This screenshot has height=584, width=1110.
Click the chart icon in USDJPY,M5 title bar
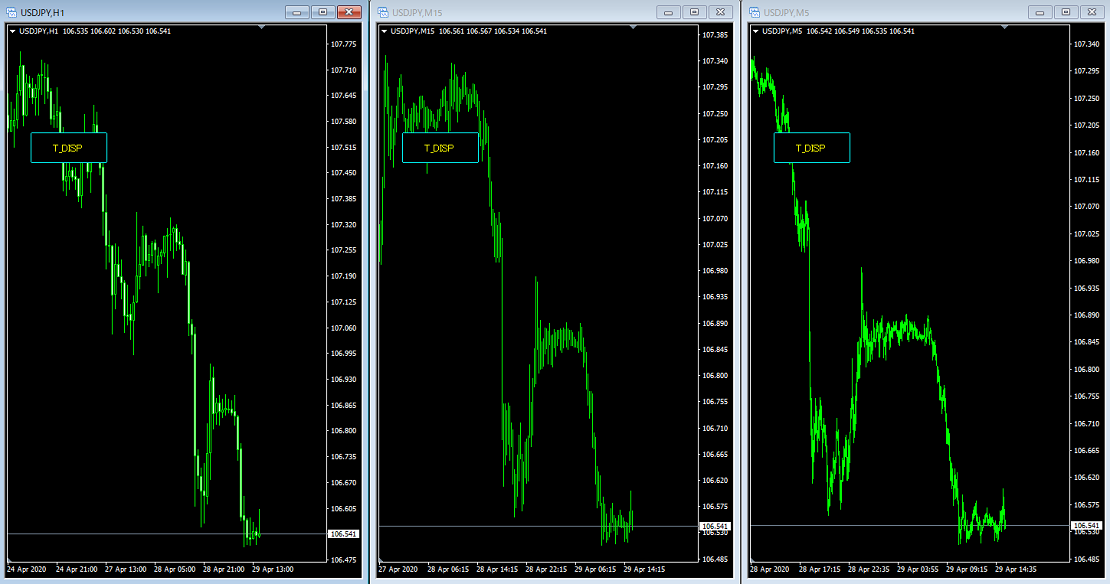(x=753, y=13)
